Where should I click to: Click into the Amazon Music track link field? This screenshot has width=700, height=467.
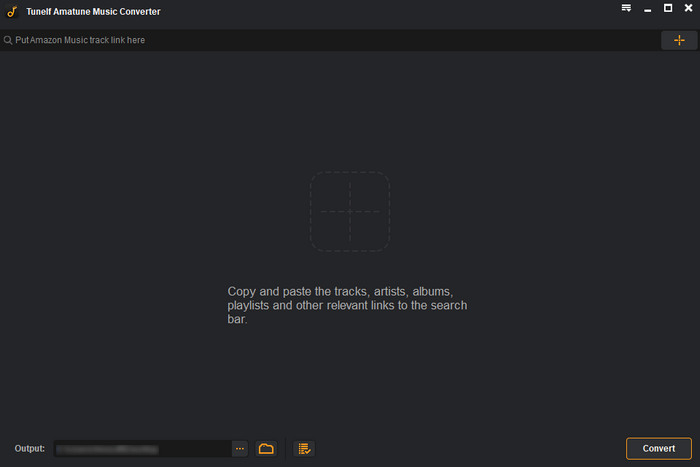(330, 40)
